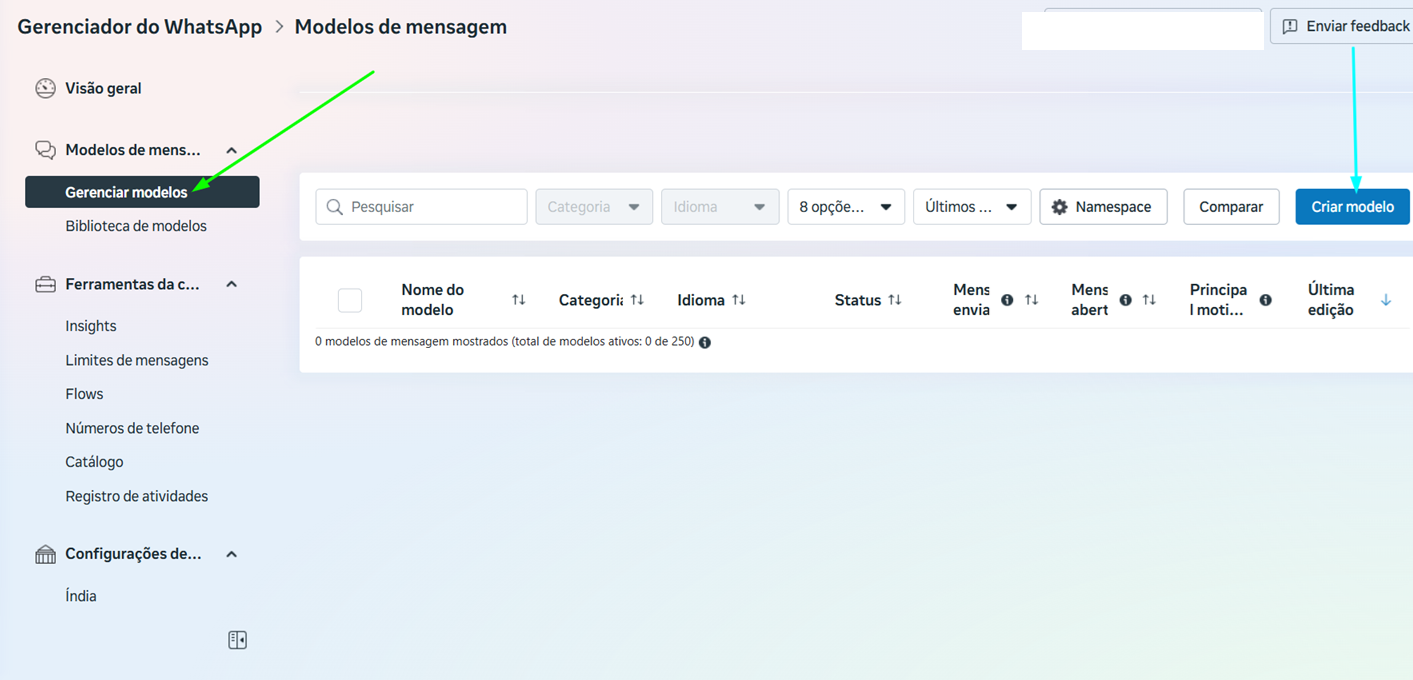
Task: Go to Números de telefone
Action: pyautogui.click(x=132, y=428)
